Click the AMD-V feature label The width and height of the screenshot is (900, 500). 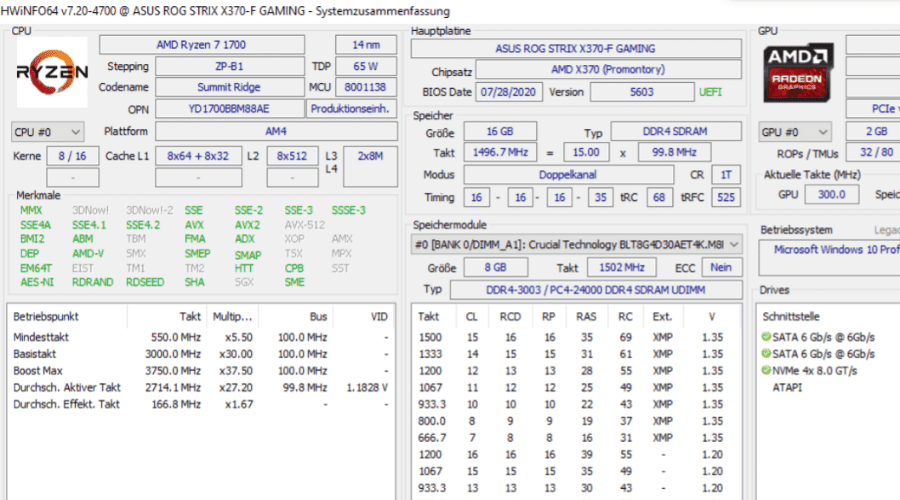(88, 254)
